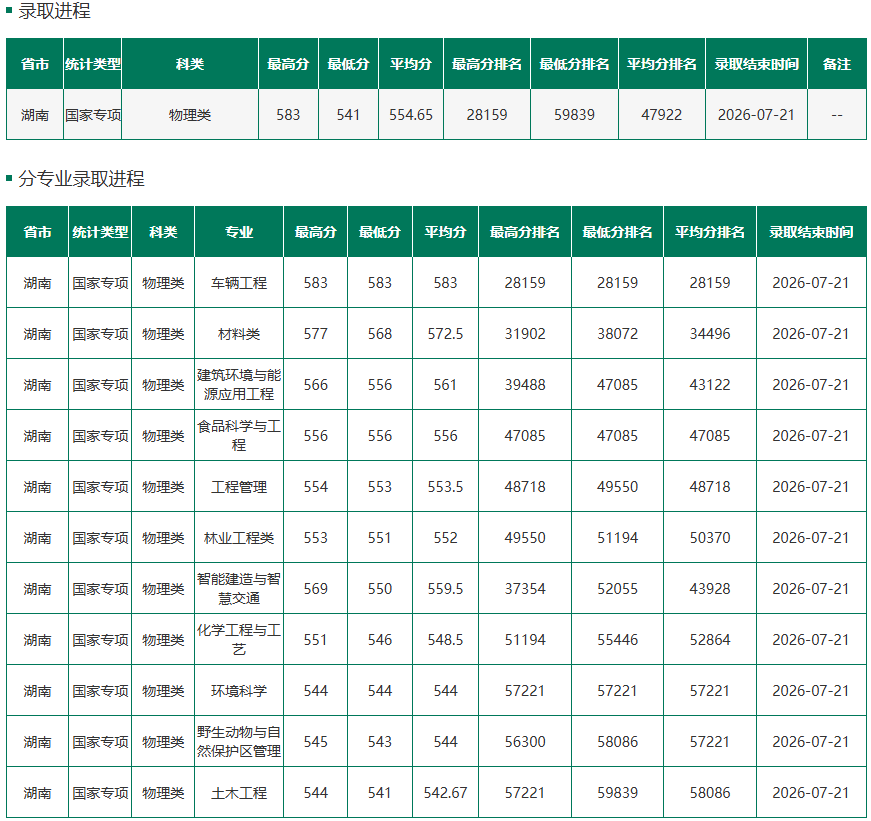Click the 建筑环境与能源应用工程 major cell
This screenshot has height=821, width=871.
pos(239,384)
